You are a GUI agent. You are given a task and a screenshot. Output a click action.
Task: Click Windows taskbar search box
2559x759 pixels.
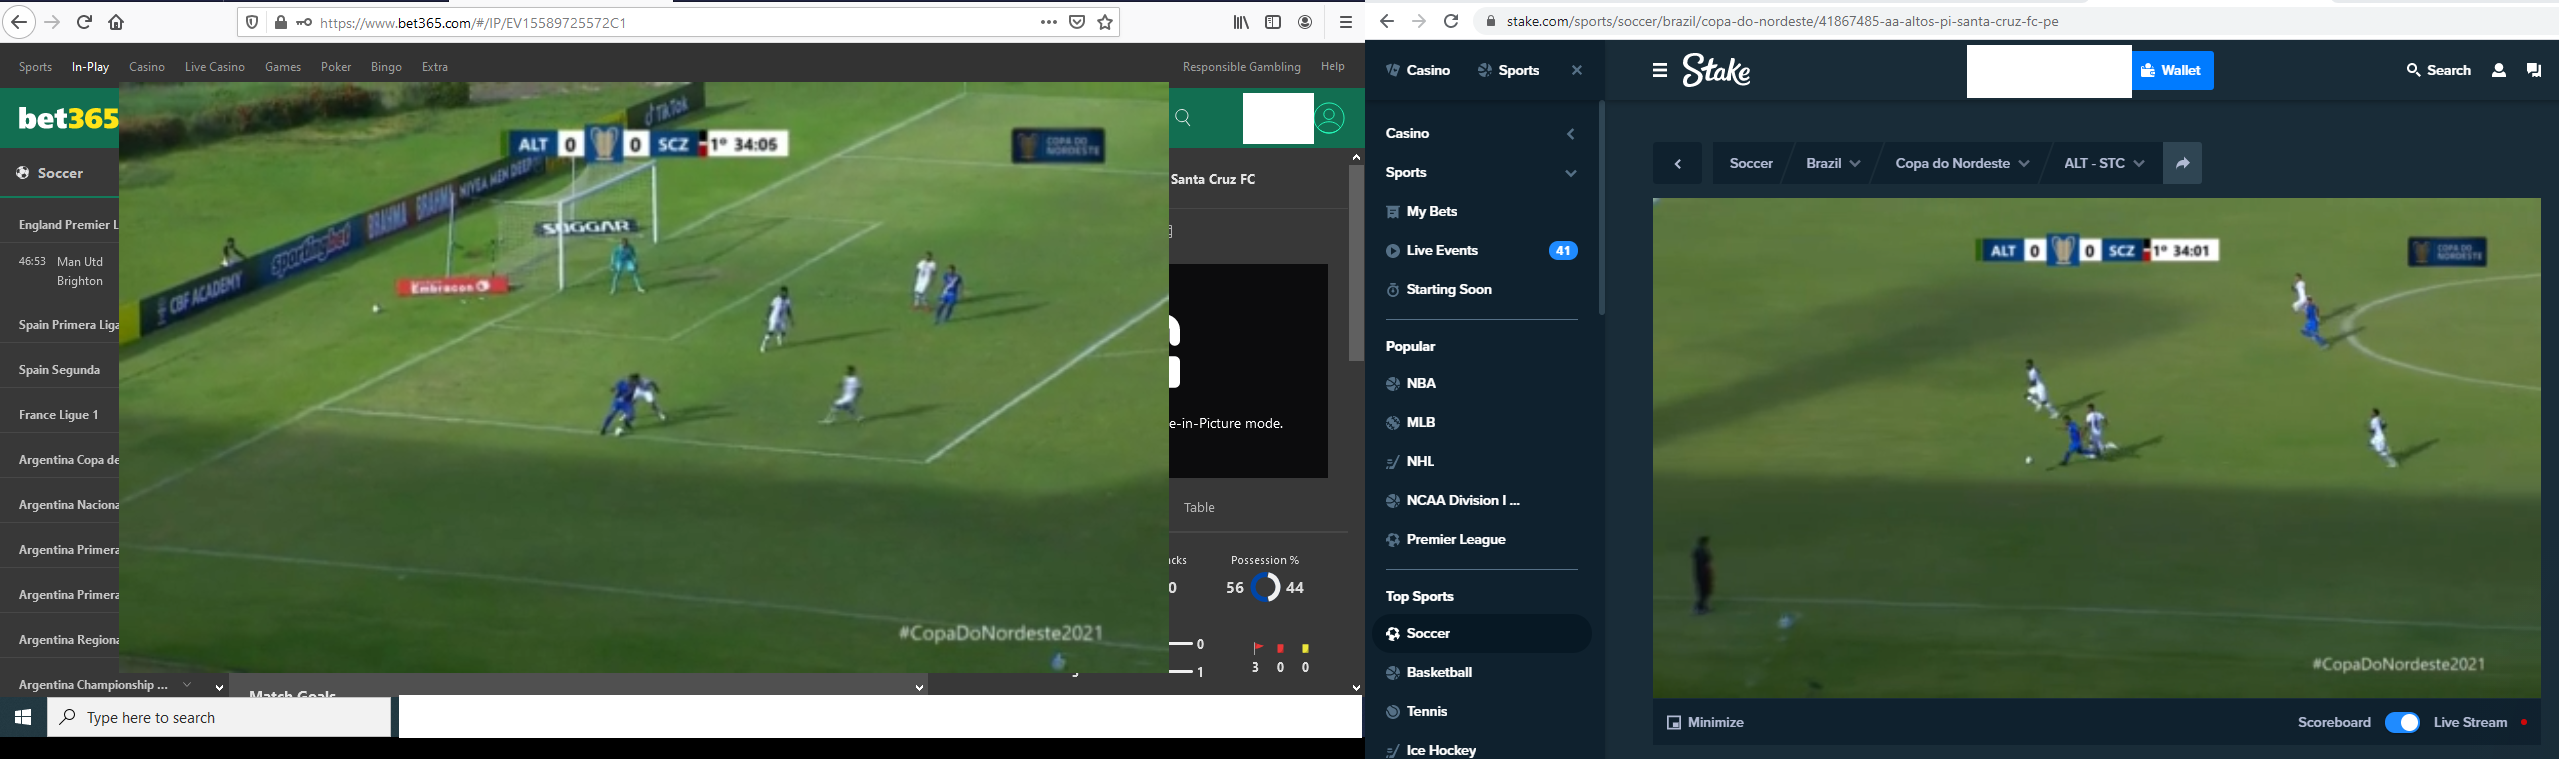pyautogui.click(x=219, y=717)
